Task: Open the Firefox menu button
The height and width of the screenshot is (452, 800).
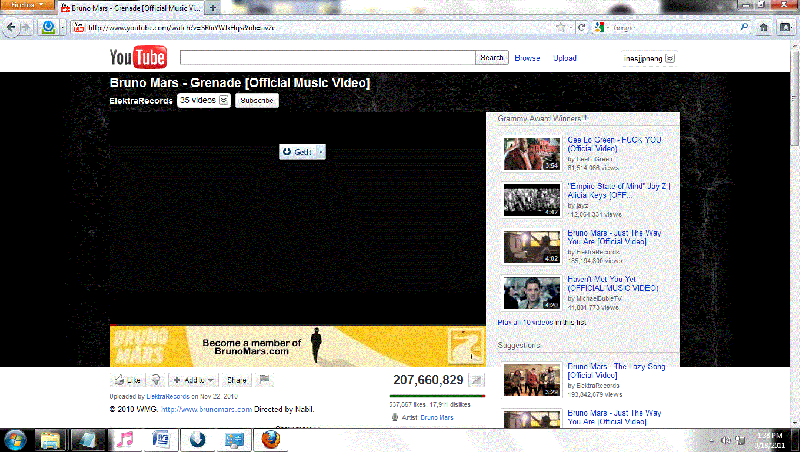Action: [x=28, y=5]
